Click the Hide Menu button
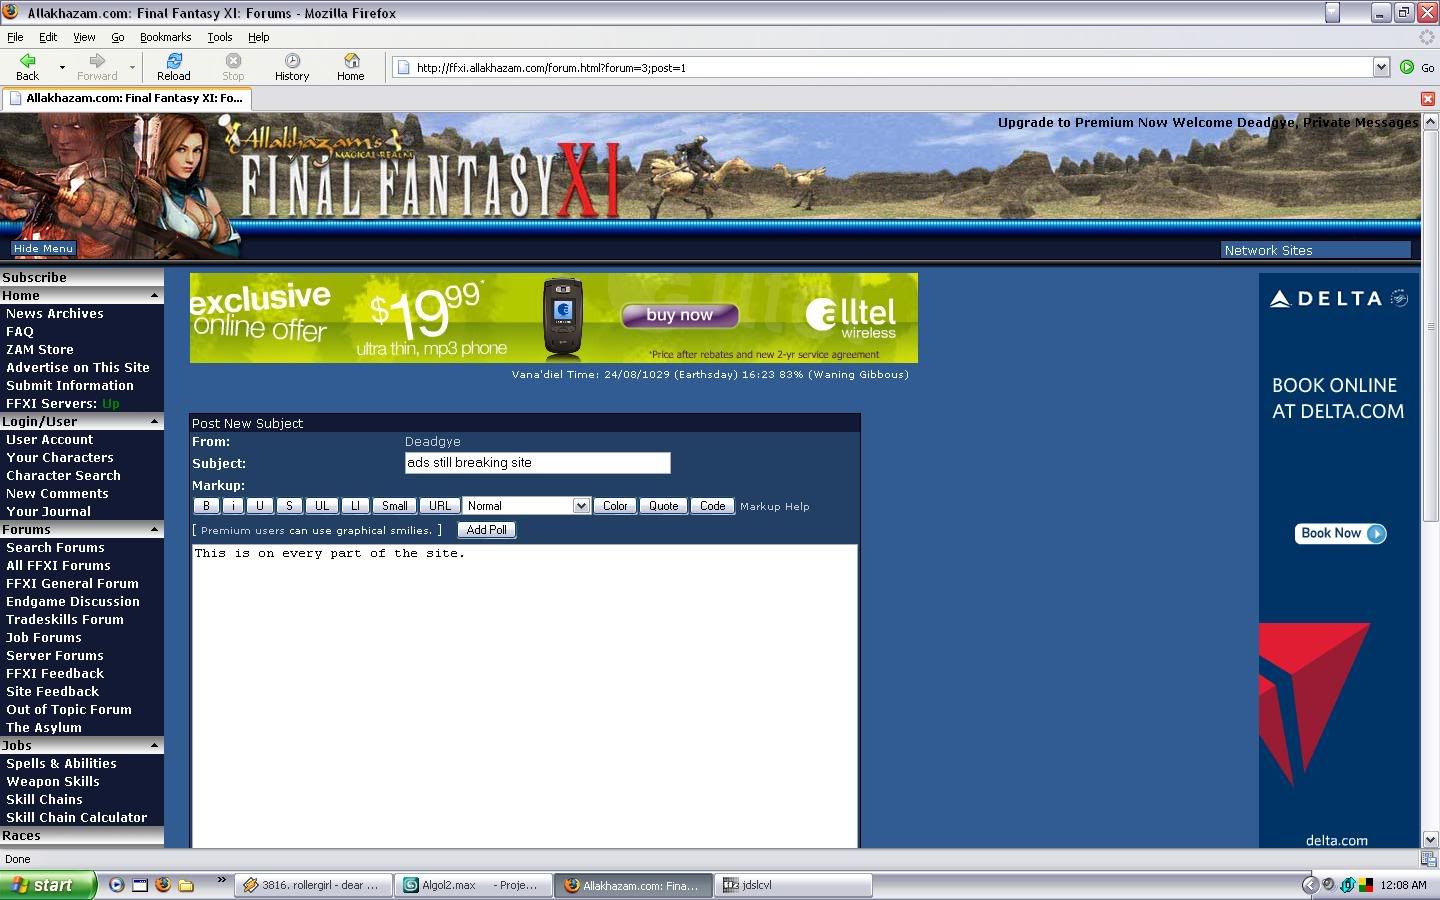Viewport: 1440px width, 900px height. coord(43,248)
